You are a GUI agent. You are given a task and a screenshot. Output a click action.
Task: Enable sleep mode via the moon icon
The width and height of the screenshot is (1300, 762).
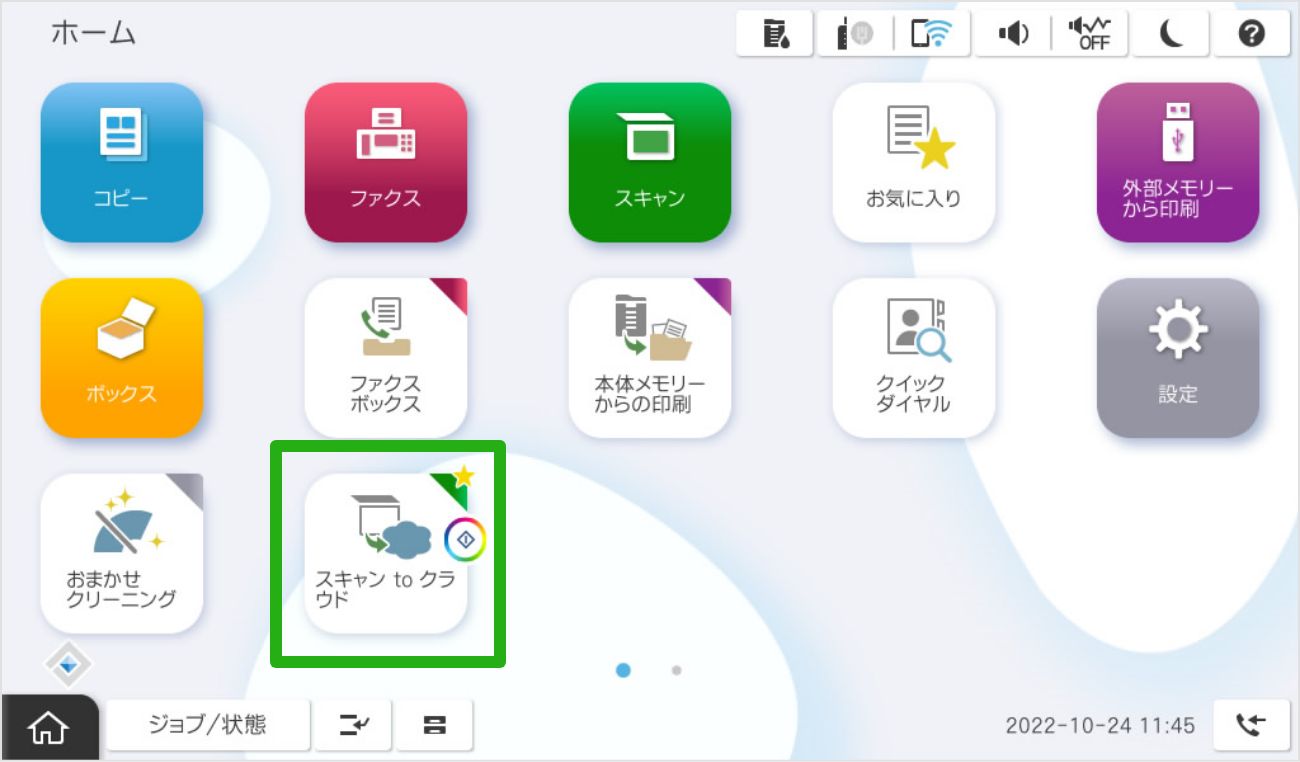[1170, 33]
